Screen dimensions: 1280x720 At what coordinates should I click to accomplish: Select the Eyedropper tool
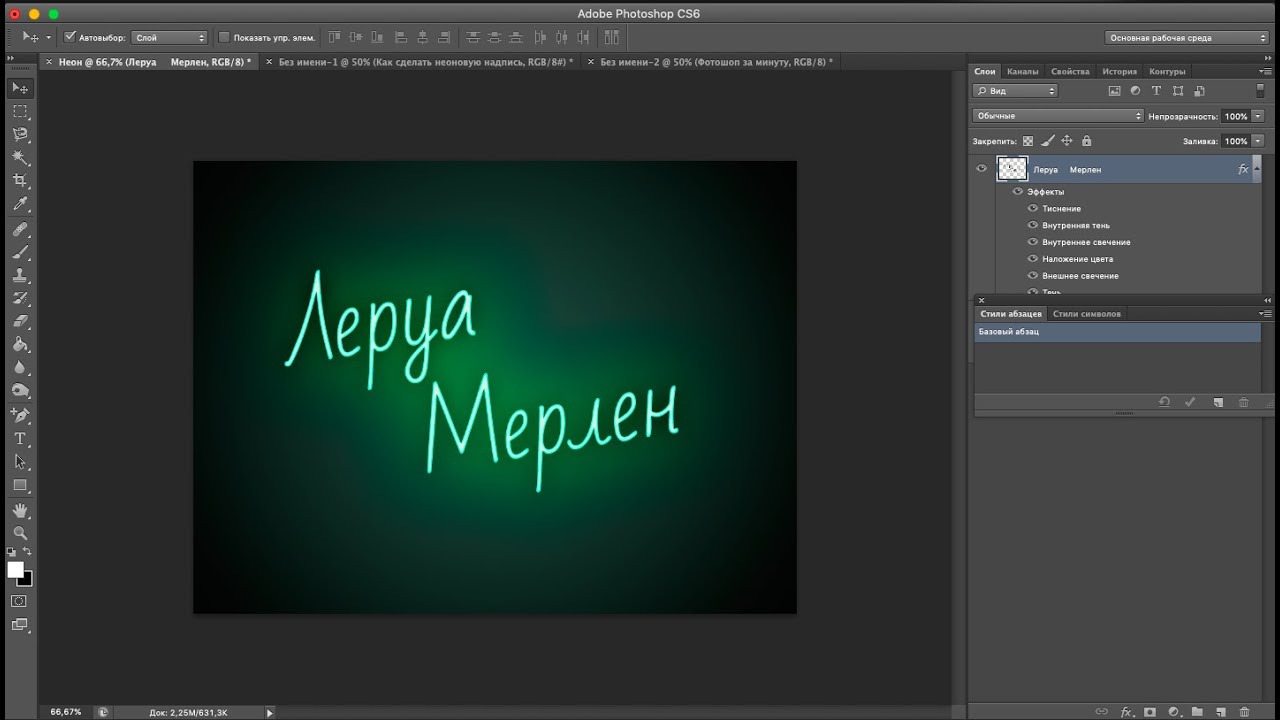pyautogui.click(x=20, y=204)
